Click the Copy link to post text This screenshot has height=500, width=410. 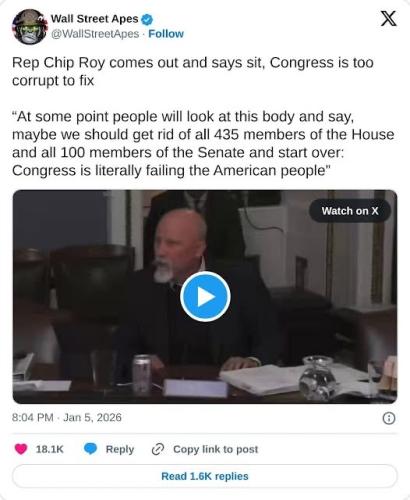pyautogui.click(x=216, y=449)
